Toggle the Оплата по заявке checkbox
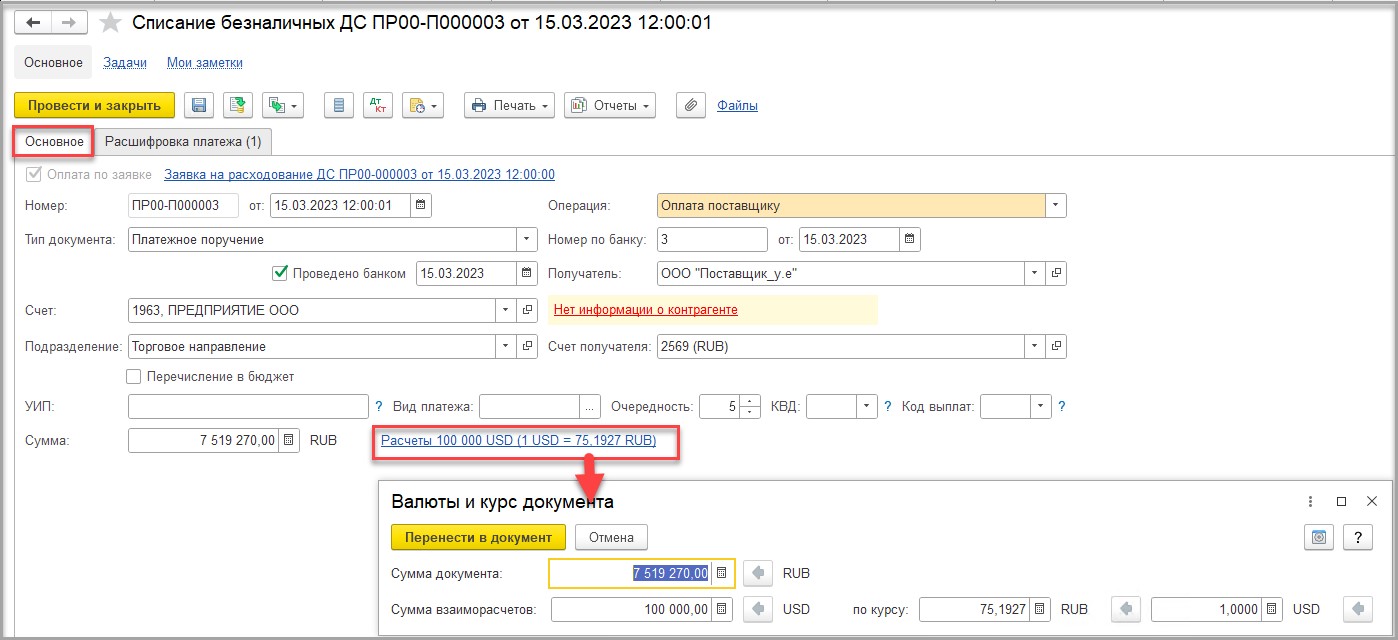Viewport: 1398px width, 640px height. coord(33,174)
